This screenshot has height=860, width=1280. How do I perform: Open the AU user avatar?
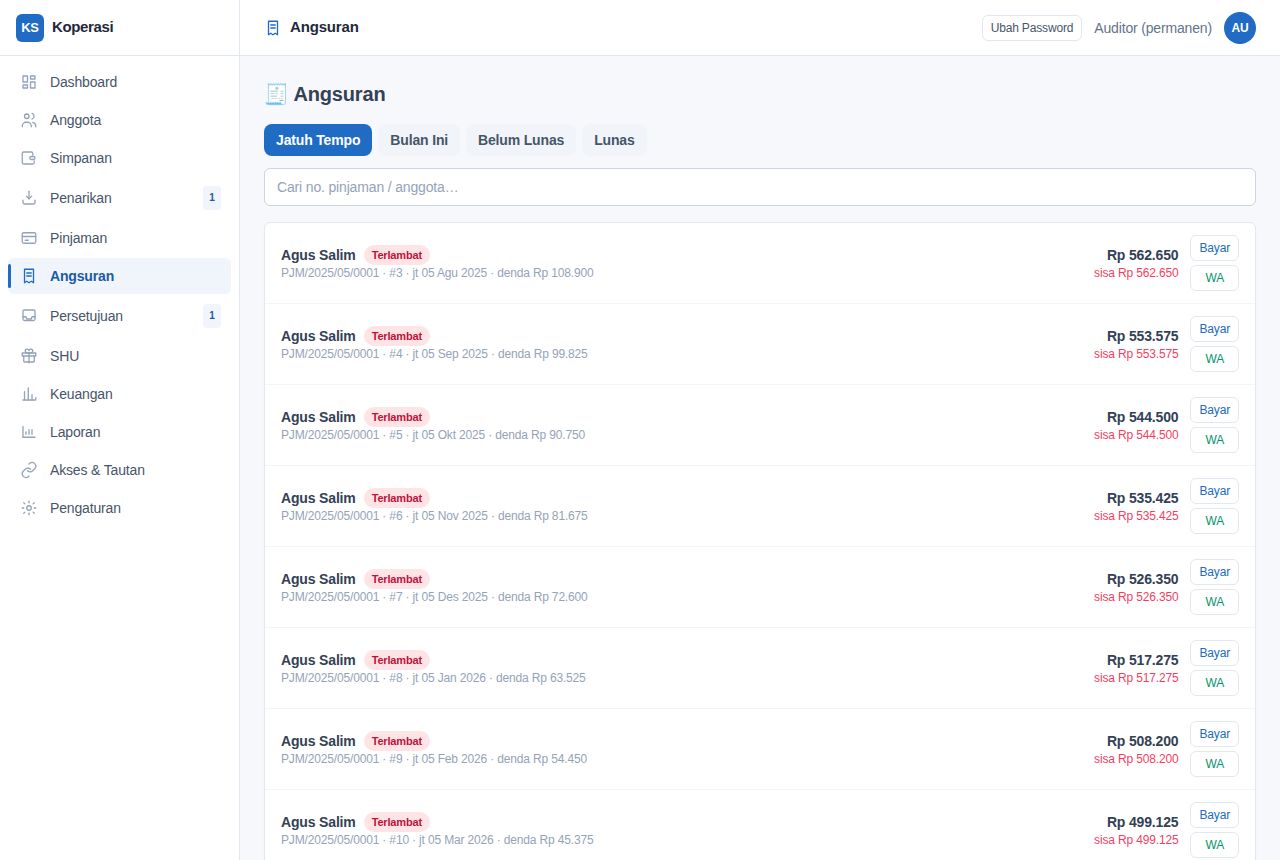pyautogui.click(x=1240, y=28)
